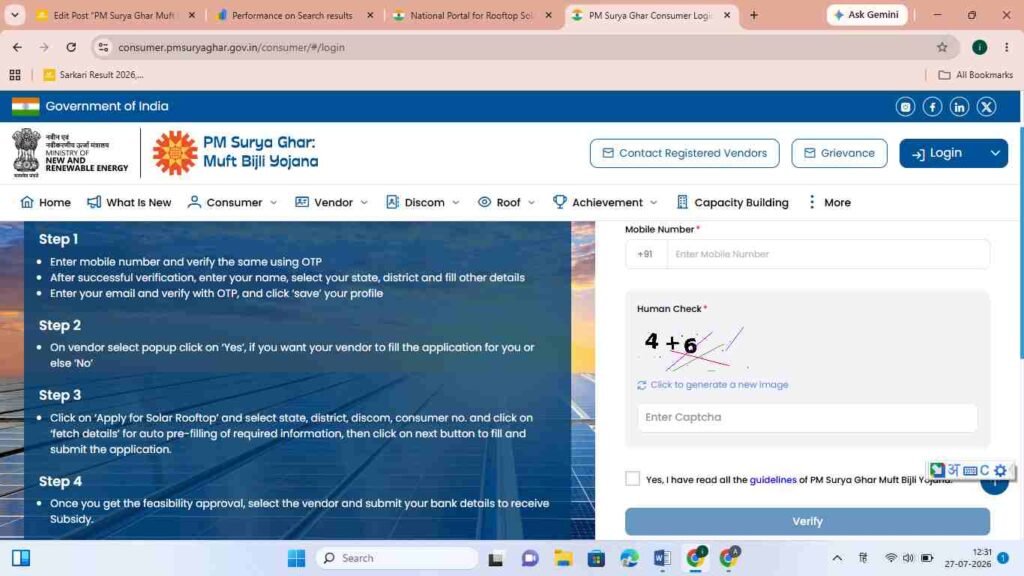Image resolution: width=1024 pixels, height=576 pixels.
Task: Switch to Performance on Search results tab
Action: click(291, 15)
